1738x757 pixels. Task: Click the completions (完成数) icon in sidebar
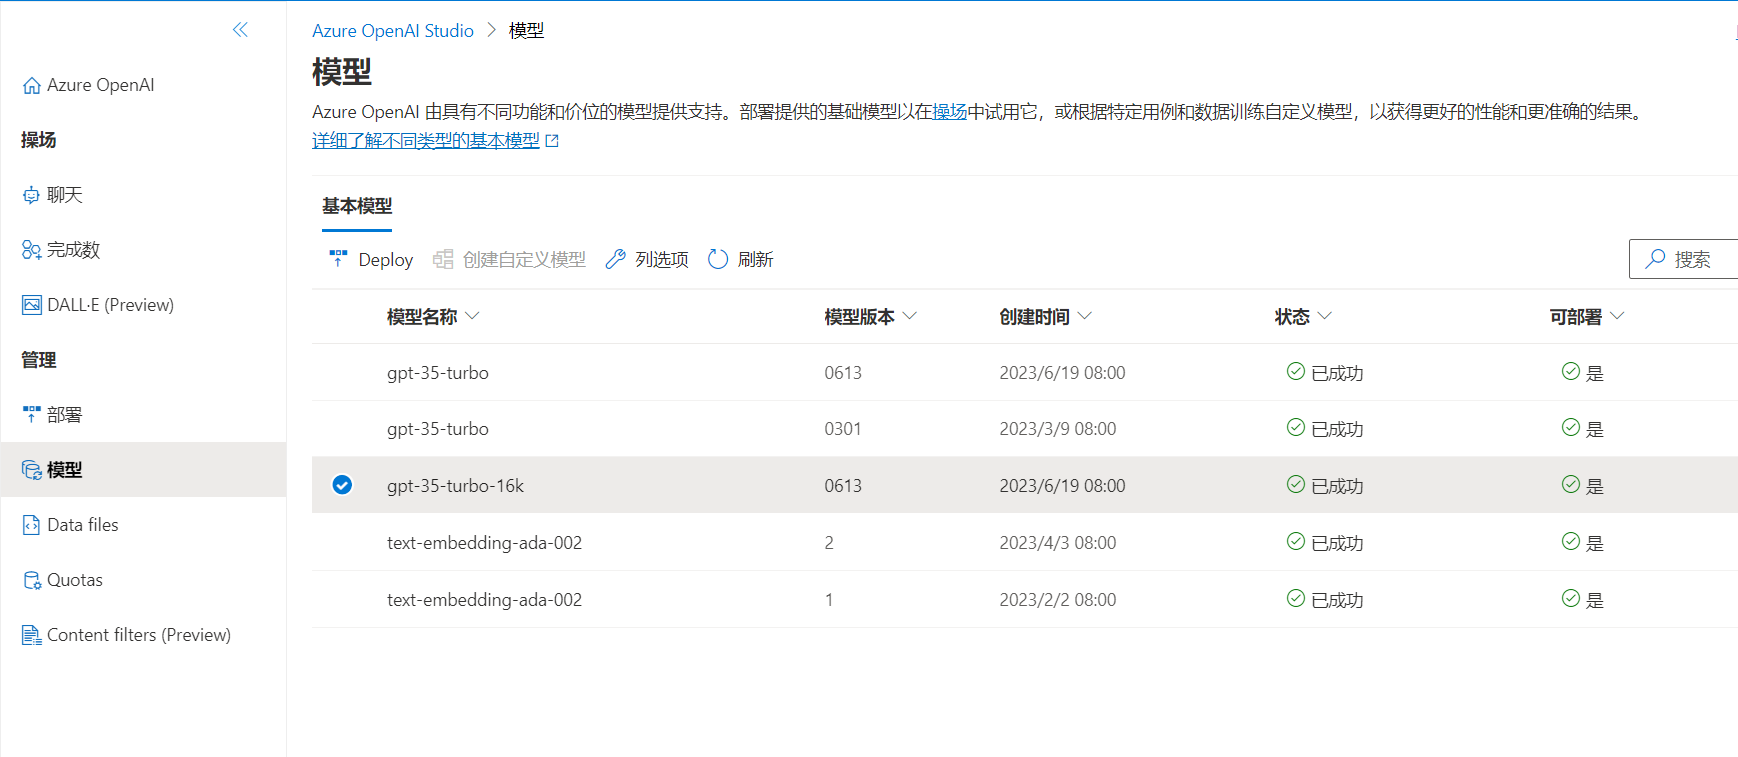coord(32,250)
